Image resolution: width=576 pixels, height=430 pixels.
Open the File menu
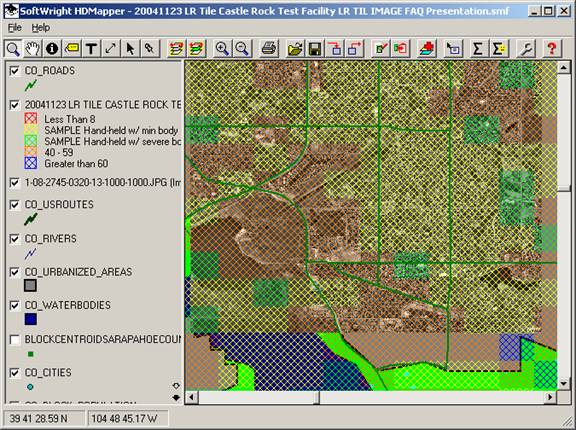click(14, 28)
